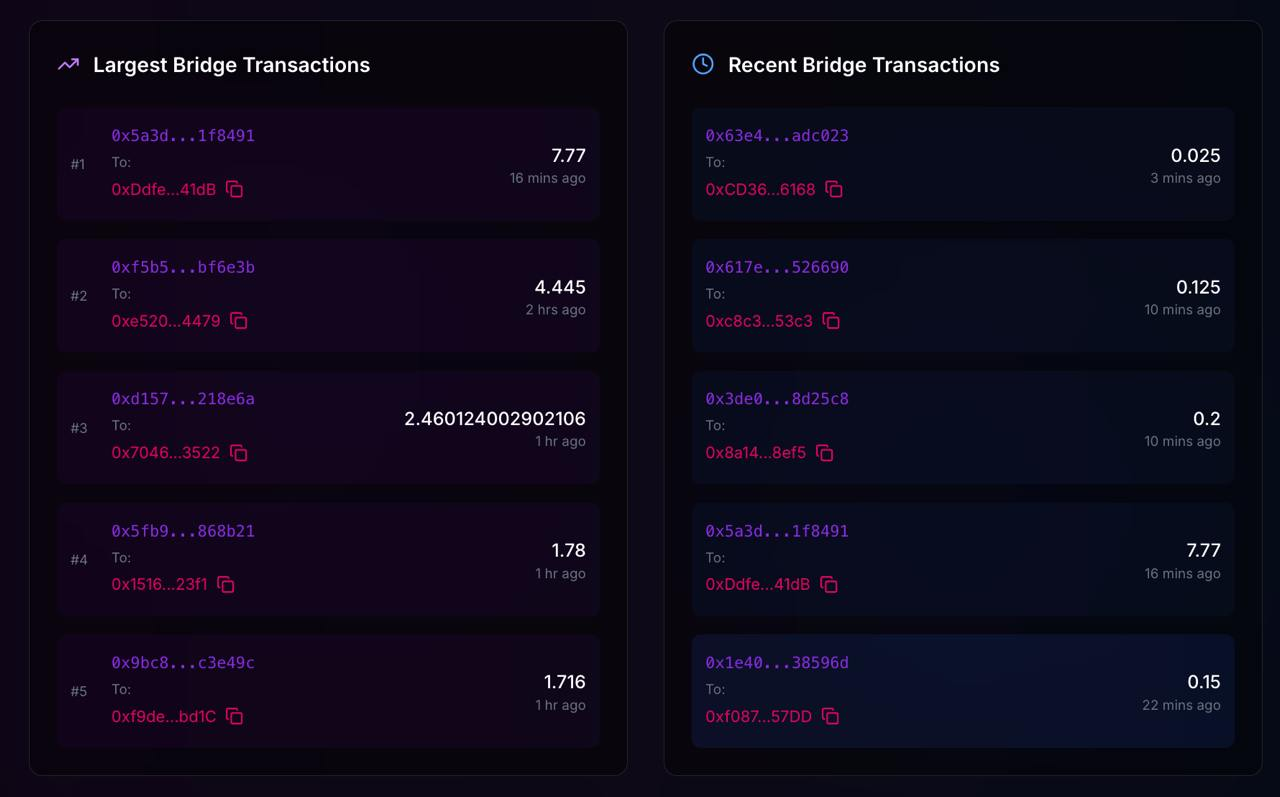Open transaction hash 0x3de0...8d25c8

pyautogui.click(x=777, y=399)
